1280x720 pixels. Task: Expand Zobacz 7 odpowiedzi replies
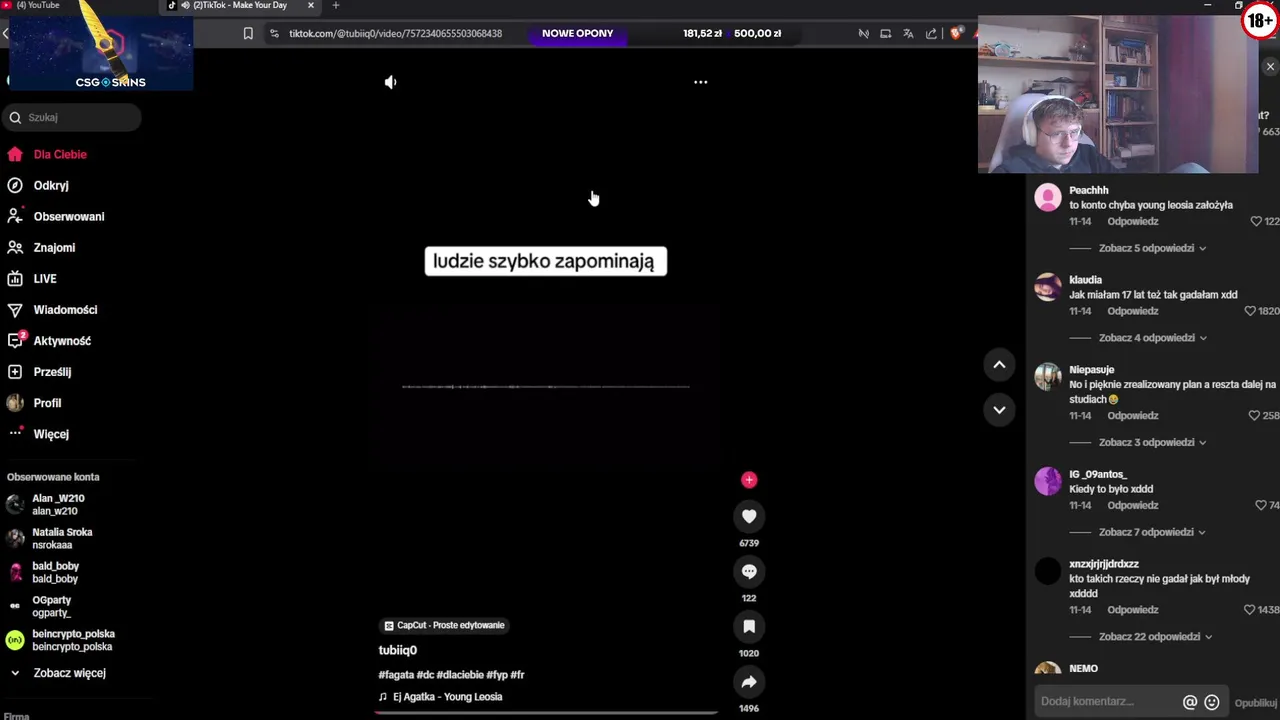point(1152,532)
